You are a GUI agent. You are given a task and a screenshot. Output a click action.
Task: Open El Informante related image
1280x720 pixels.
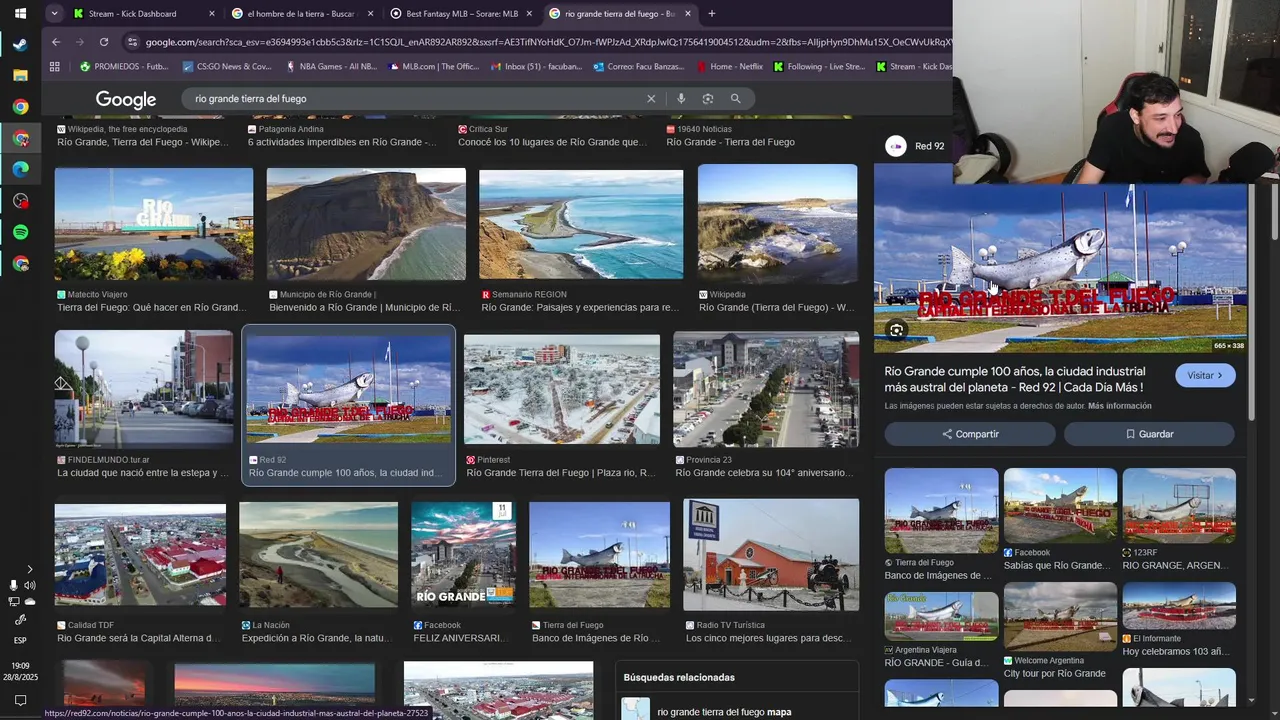click(x=1179, y=607)
